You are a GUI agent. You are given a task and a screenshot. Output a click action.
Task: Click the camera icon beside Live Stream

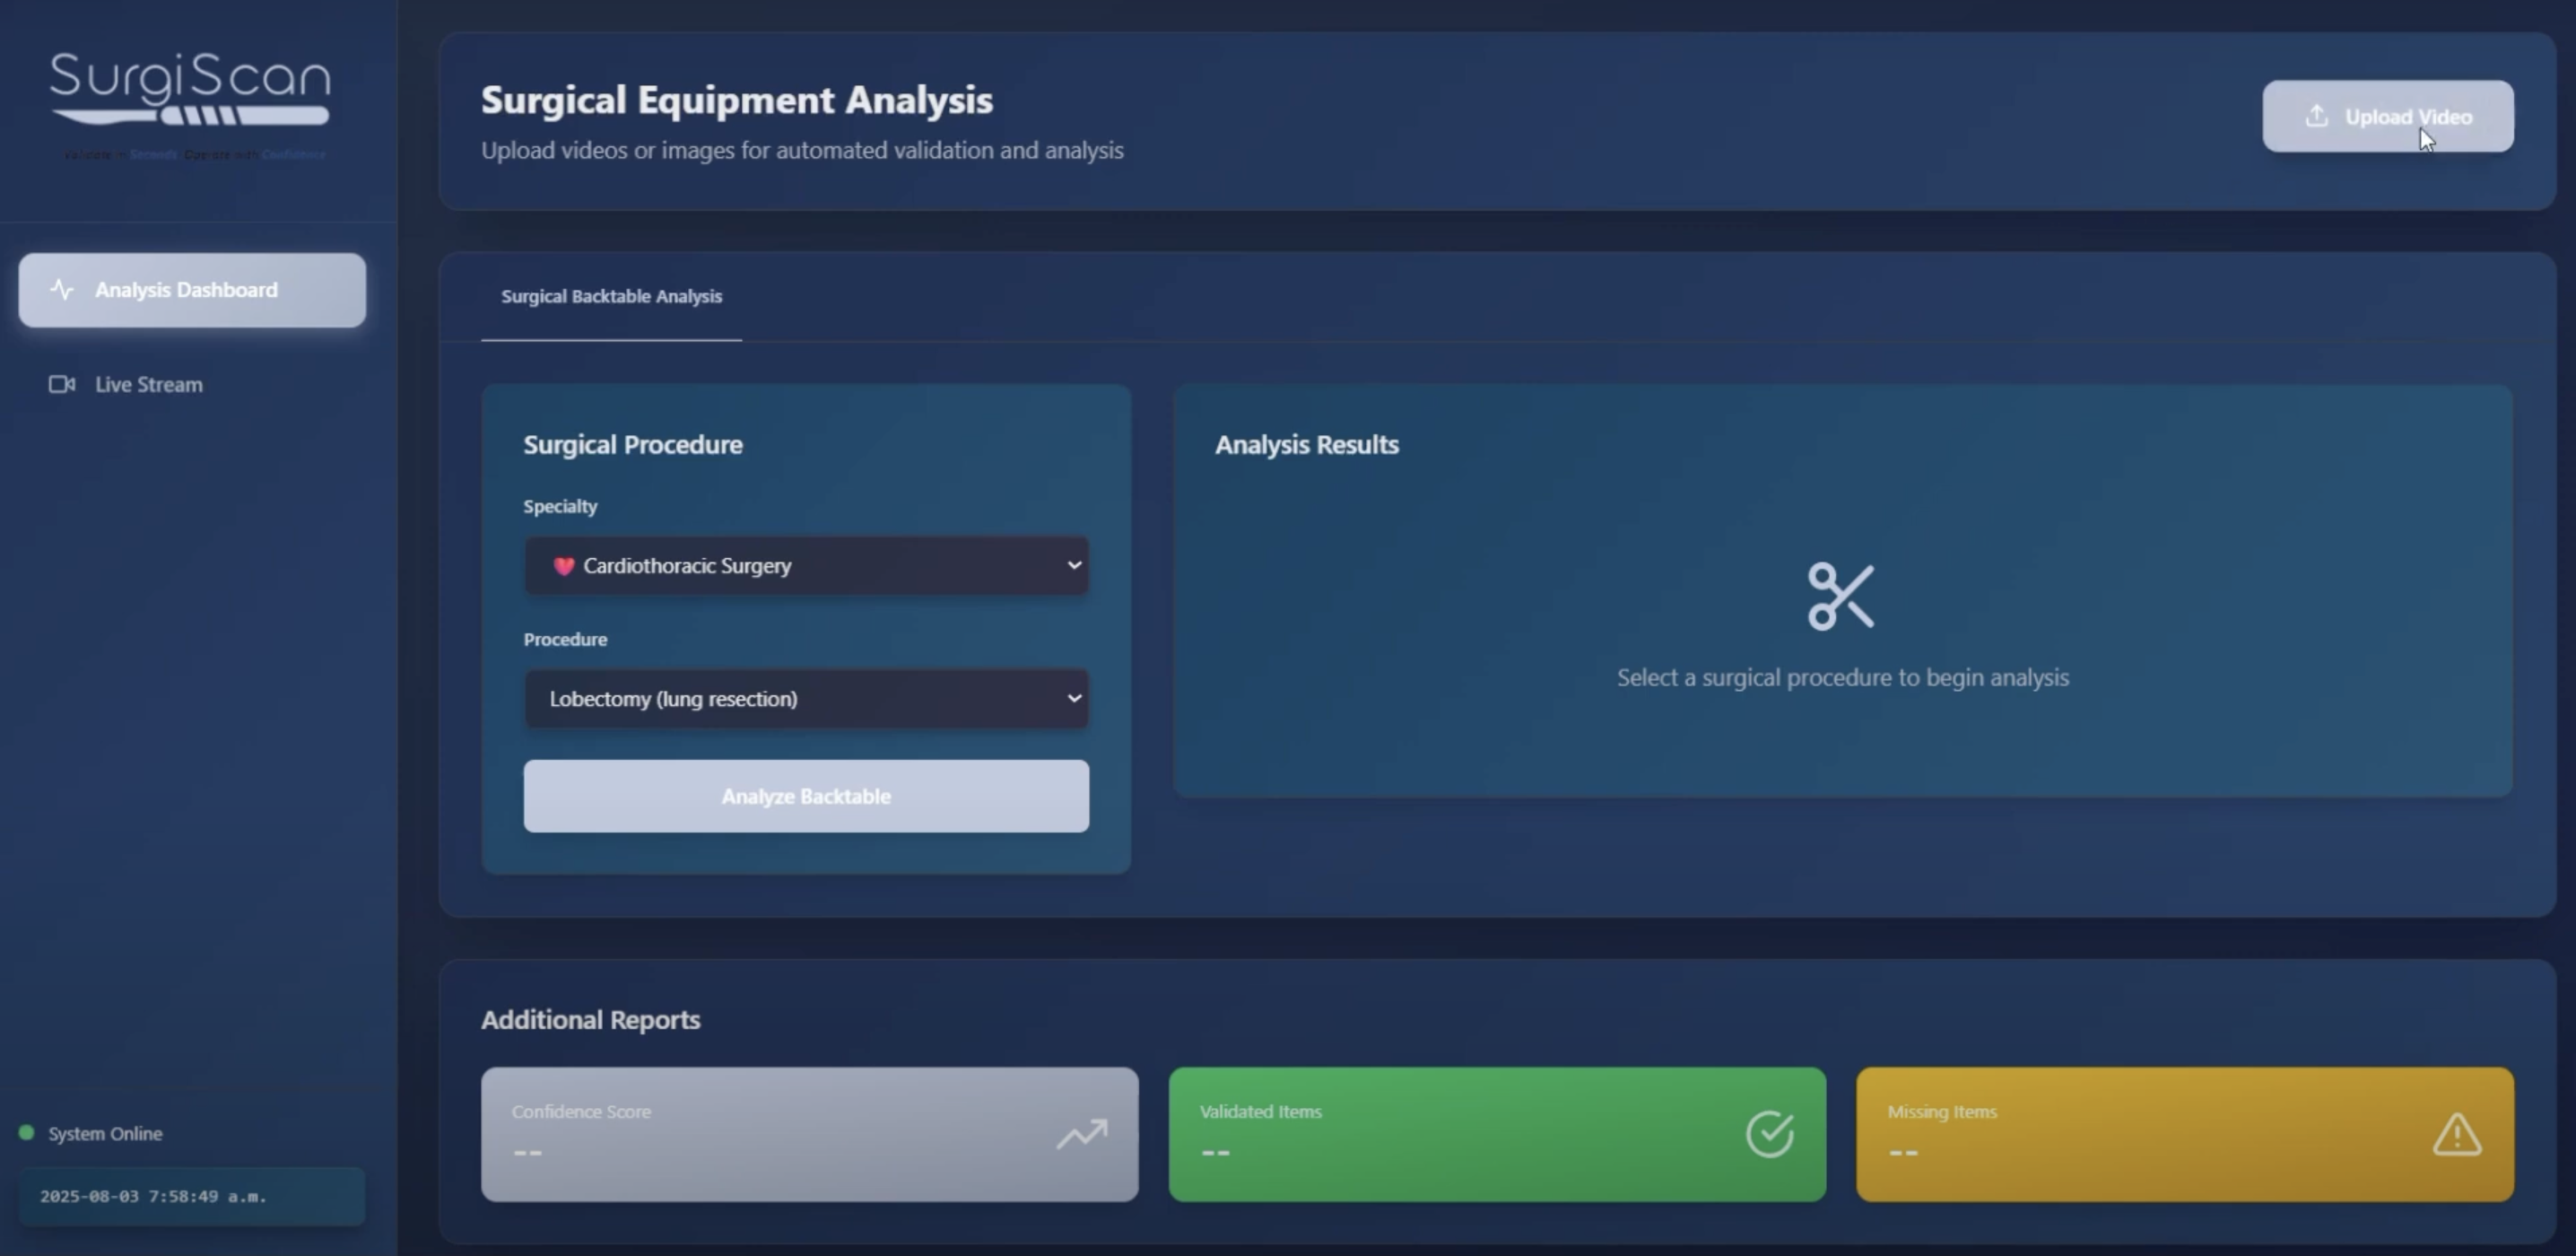pyautogui.click(x=62, y=384)
